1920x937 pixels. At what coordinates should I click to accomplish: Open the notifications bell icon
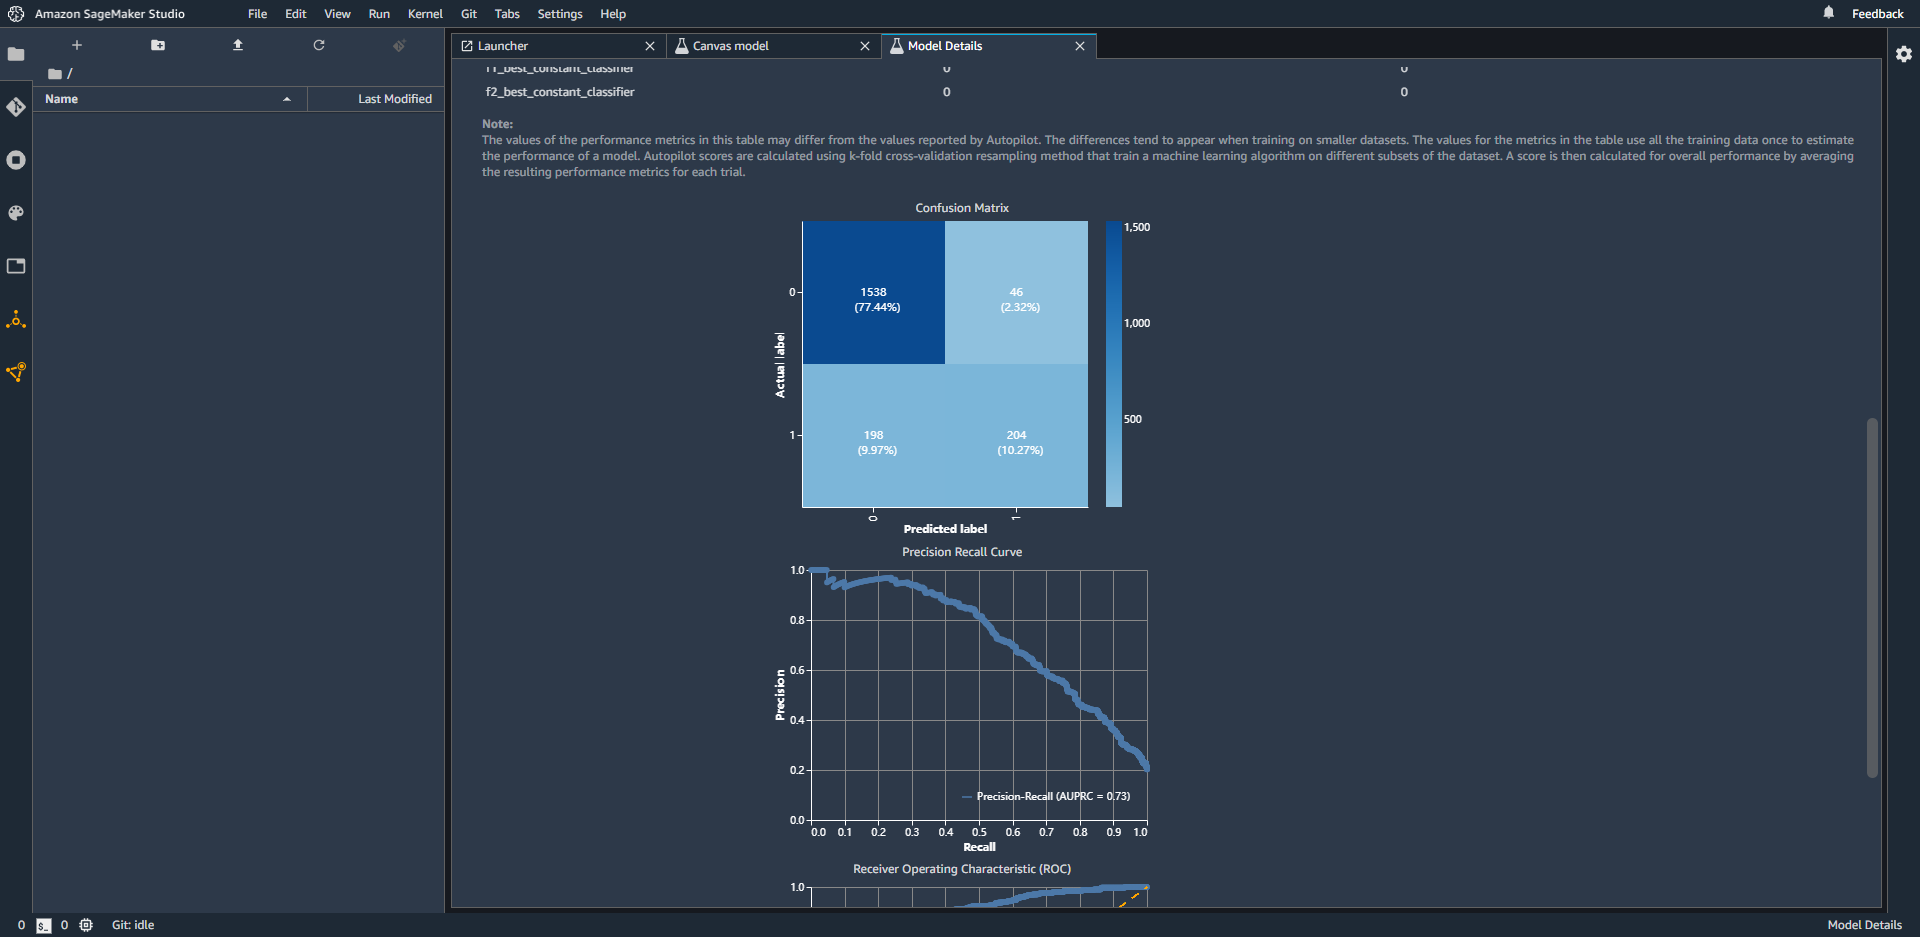click(1828, 13)
